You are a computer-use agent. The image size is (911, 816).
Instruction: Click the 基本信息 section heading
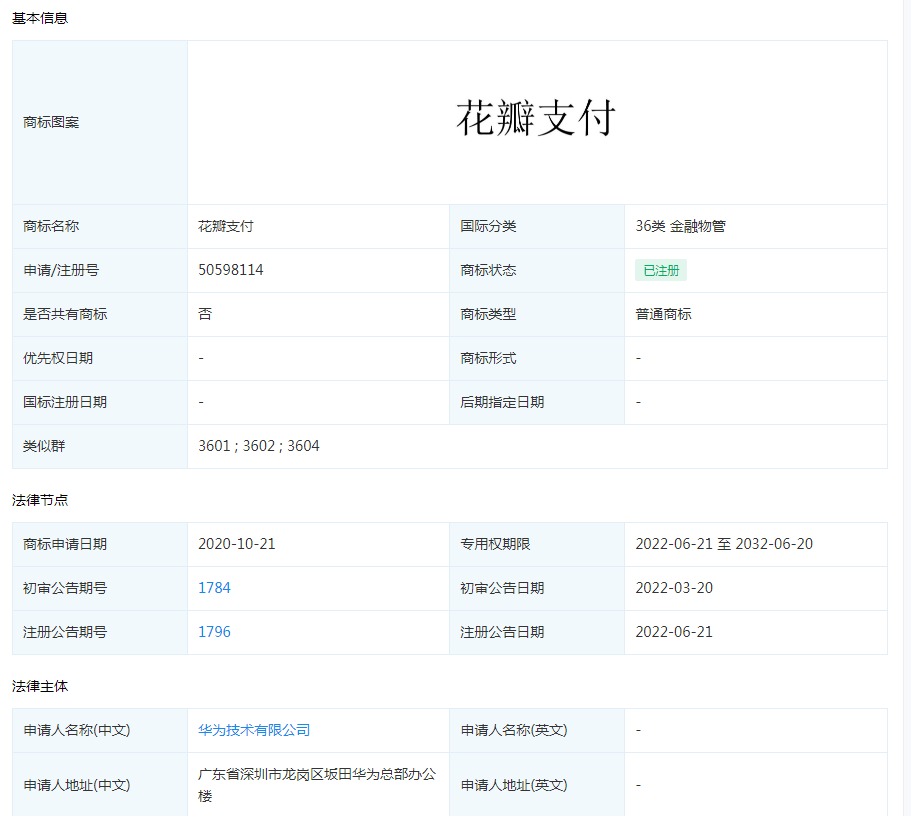(x=40, y=19)
